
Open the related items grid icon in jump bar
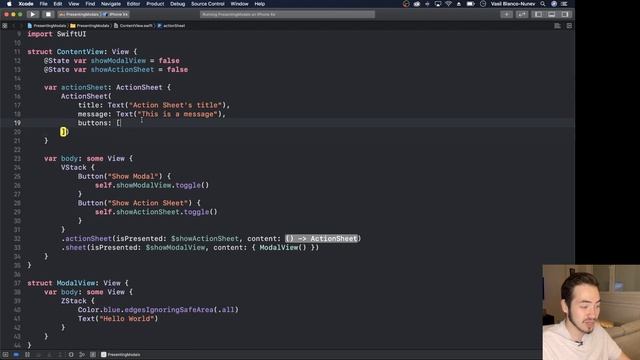4,26
